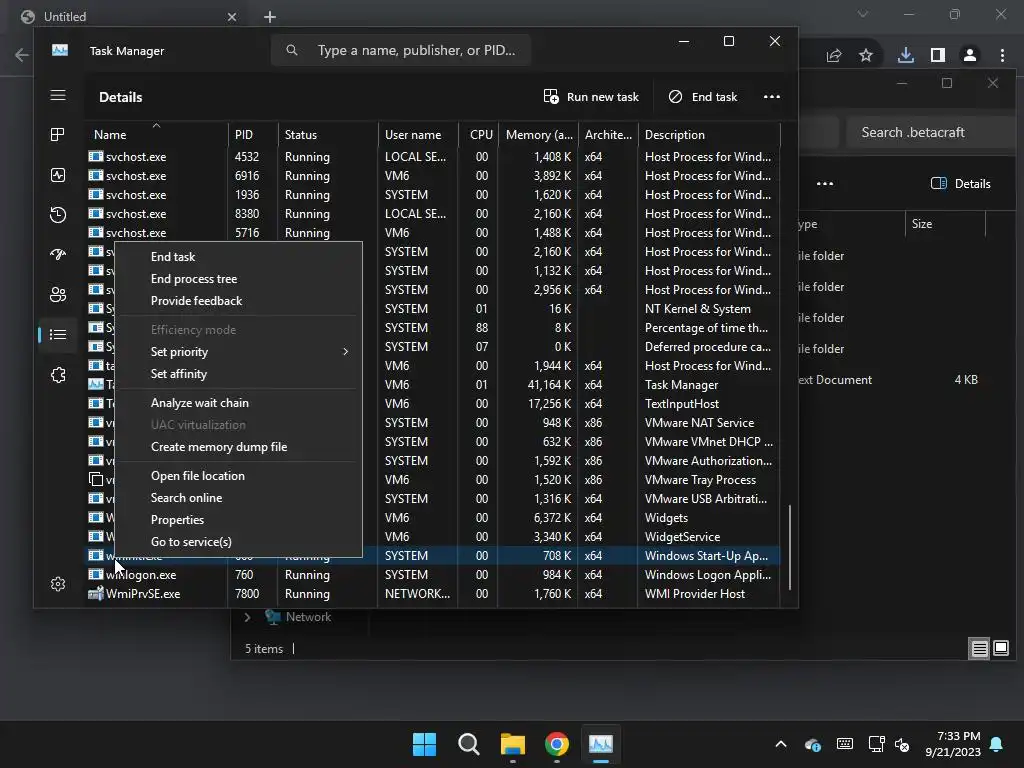The width and height of the screenshot is (1024, 768).
Task: Open Task Manager Settings gear icon
Action: pos(58,584)
